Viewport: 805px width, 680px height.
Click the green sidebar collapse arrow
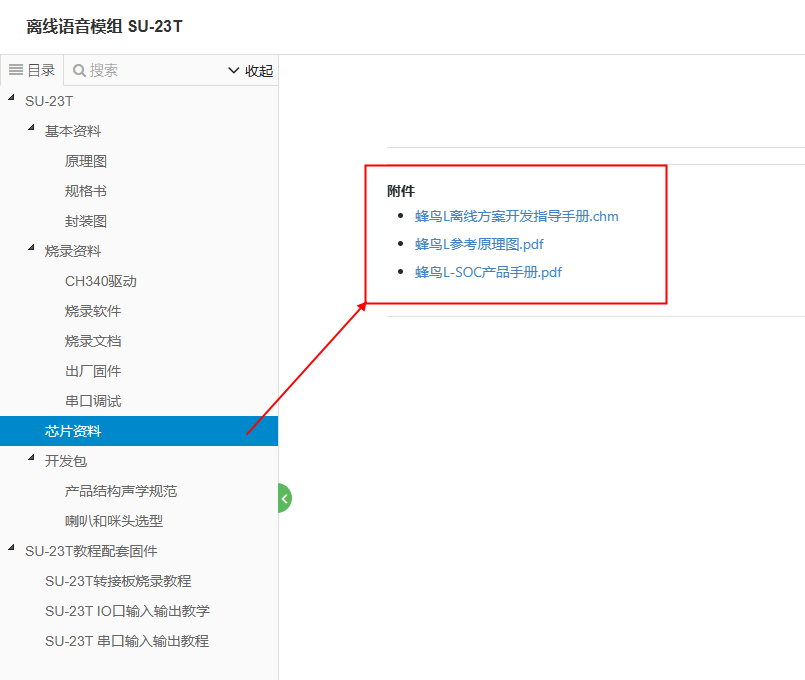click(x=284, y=497)
